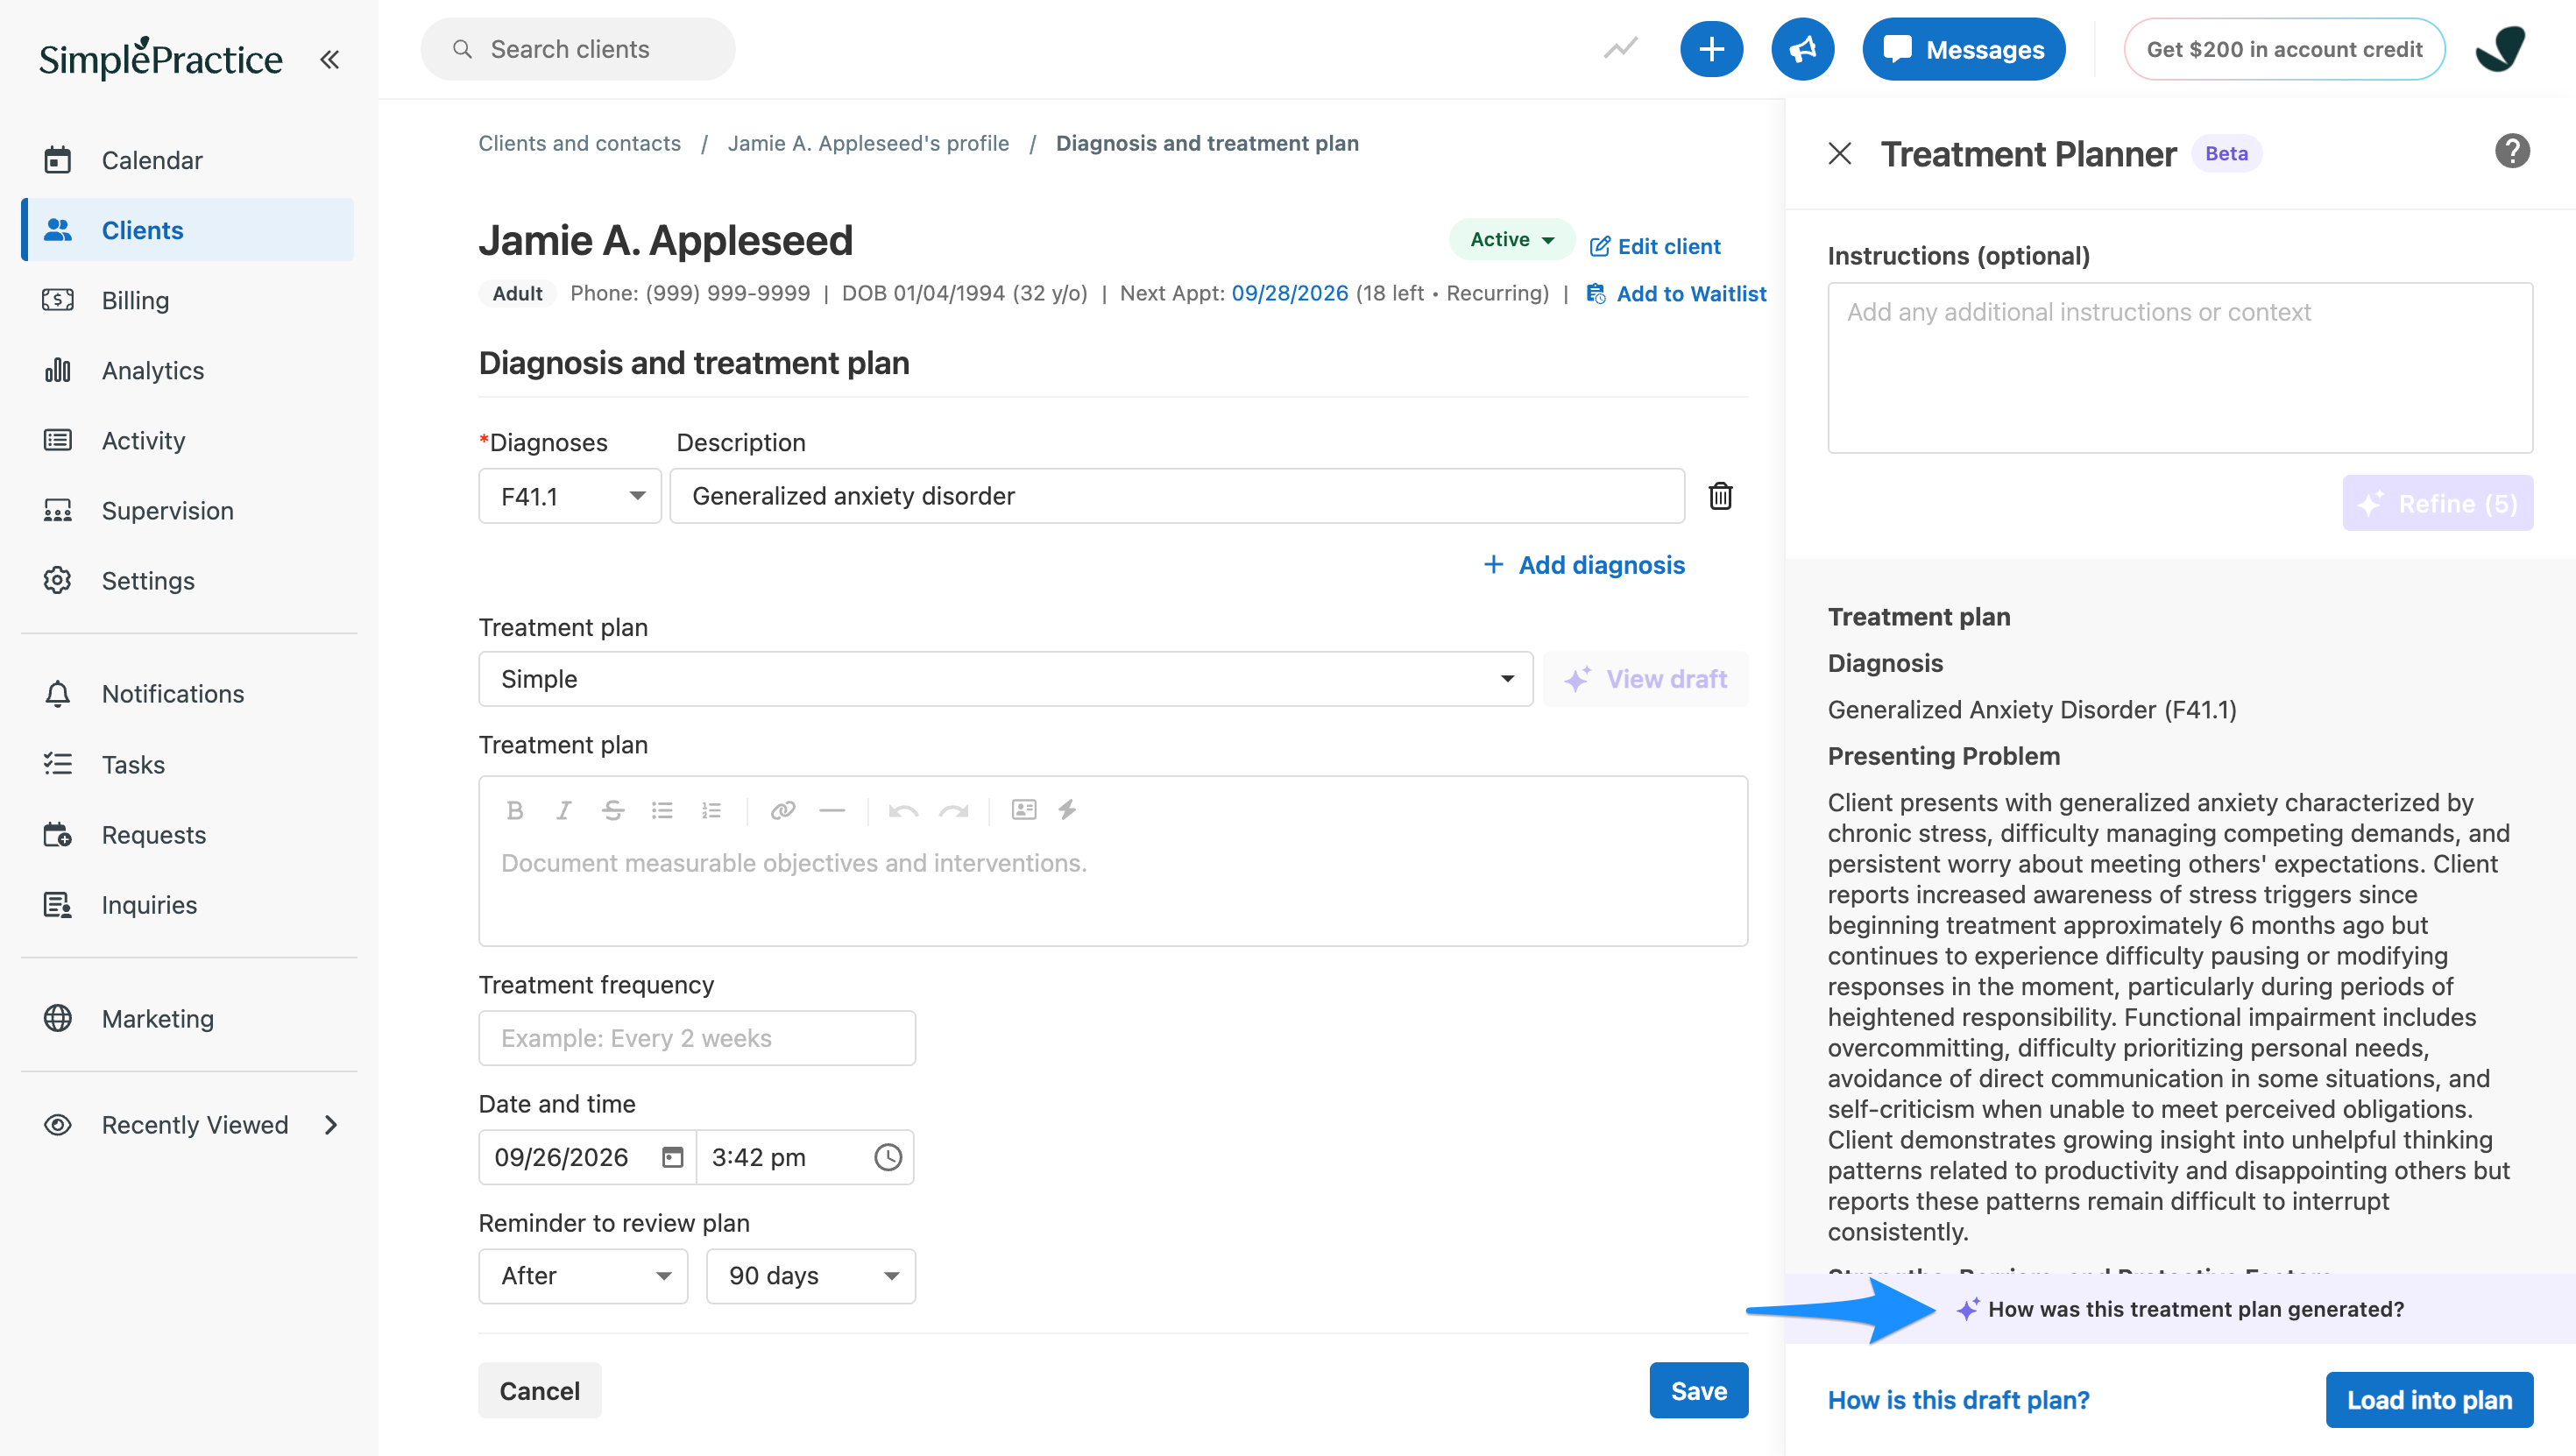This screenshot has height=1456, width=2576.
Task: Open the 90 days reminder dropdown
Action: pyautogui.click(x=810, y=1276)
